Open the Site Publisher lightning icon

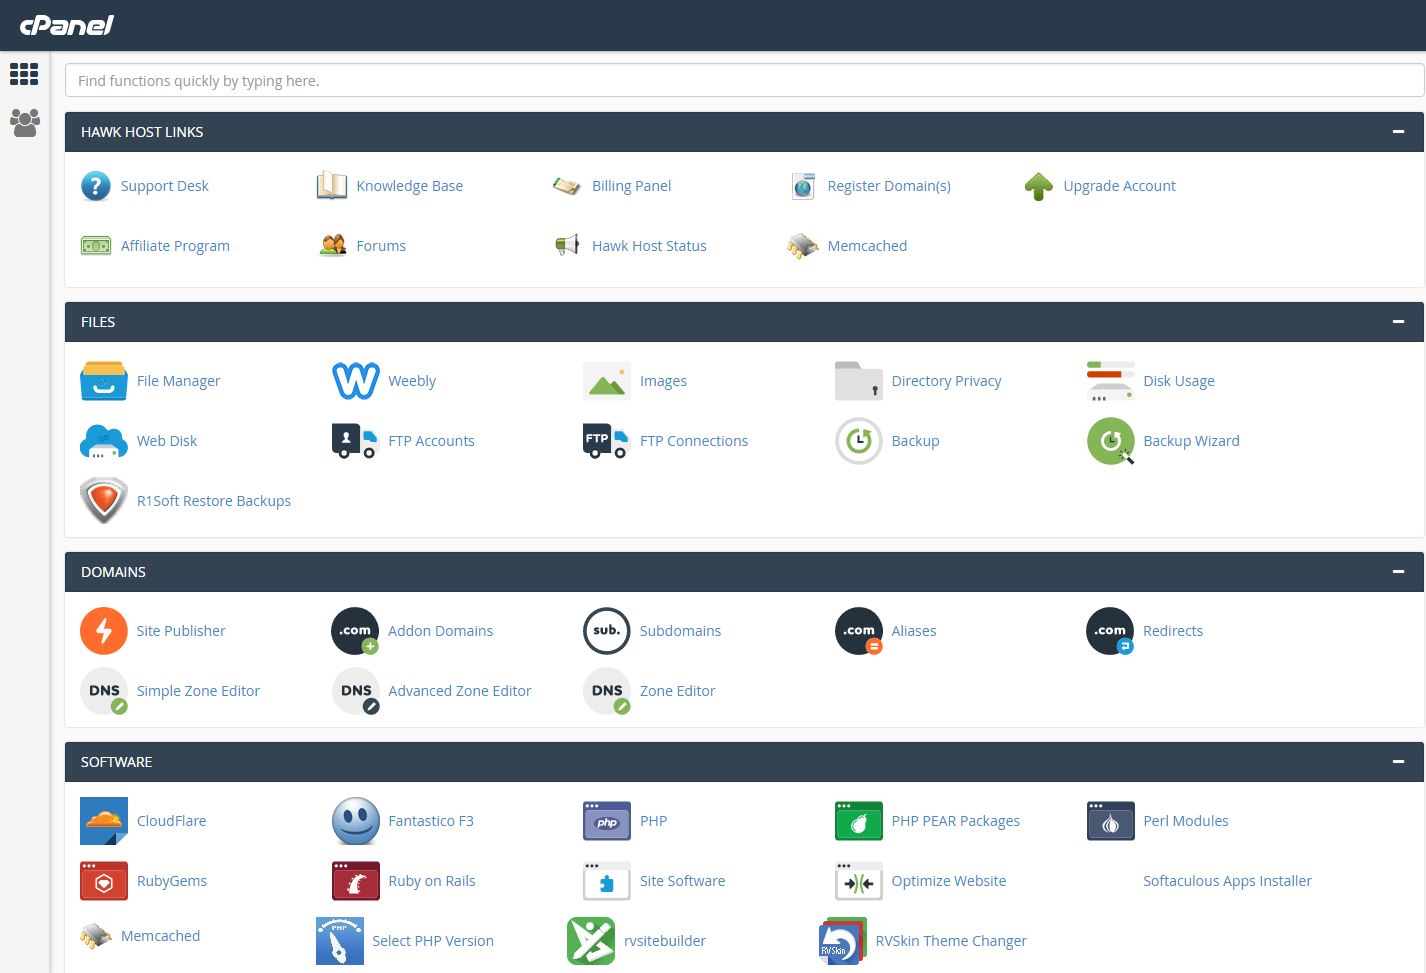104,631
